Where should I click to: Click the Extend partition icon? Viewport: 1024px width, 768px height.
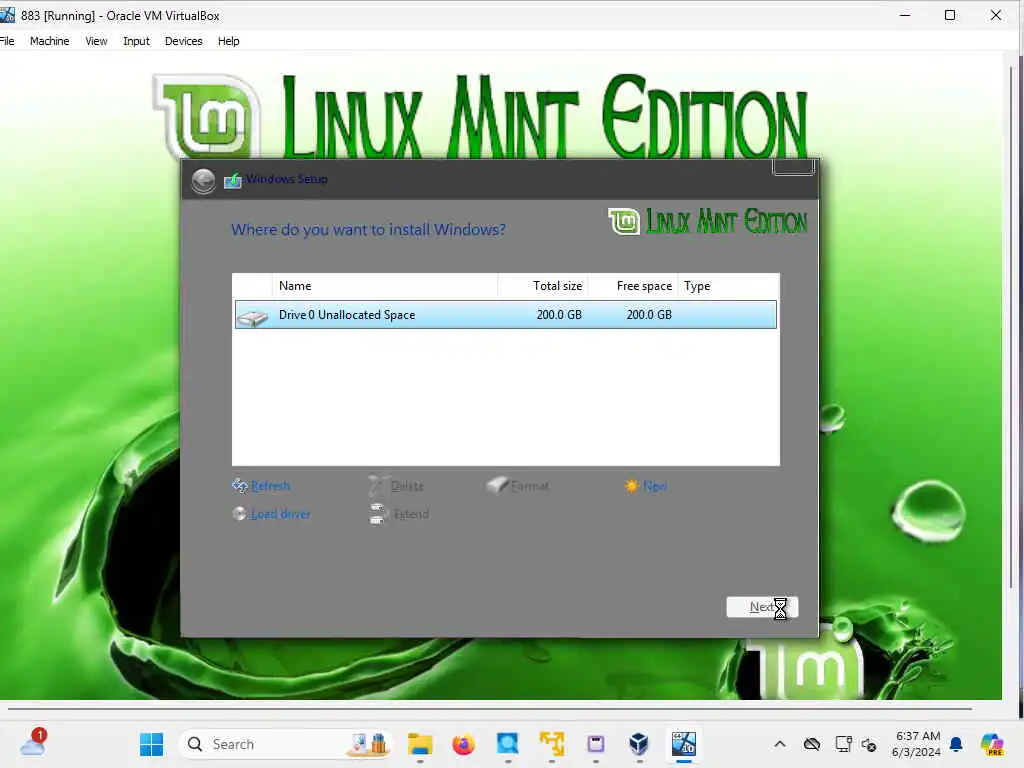click(x=377, y=514)
